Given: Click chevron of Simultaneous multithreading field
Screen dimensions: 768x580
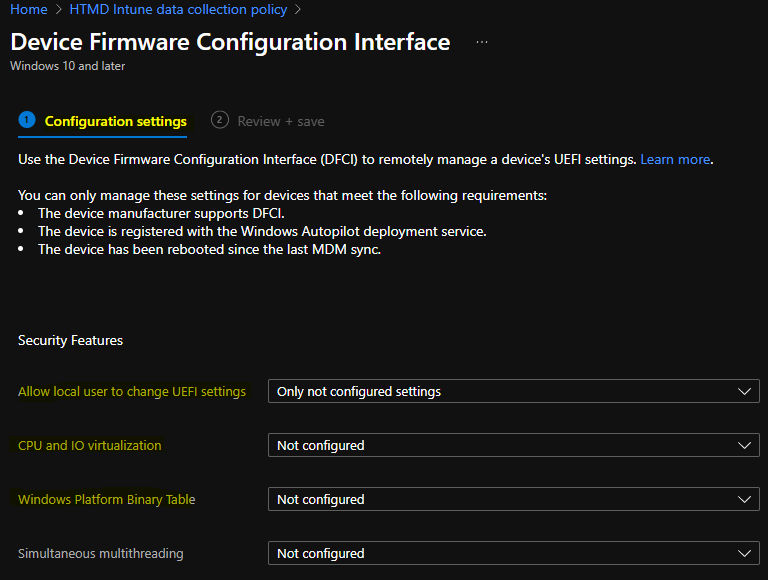Looking at the screenshot, I should coord(744,553).
